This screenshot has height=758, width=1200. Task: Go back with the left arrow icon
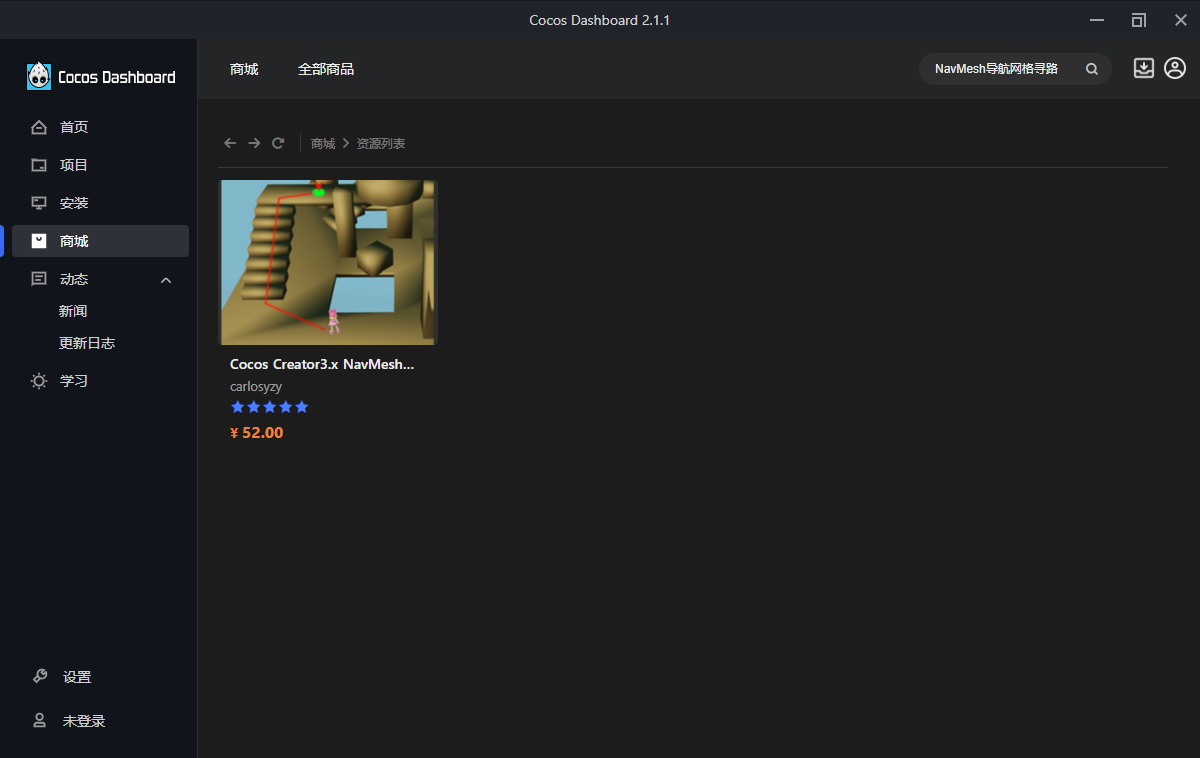[230, 143]
